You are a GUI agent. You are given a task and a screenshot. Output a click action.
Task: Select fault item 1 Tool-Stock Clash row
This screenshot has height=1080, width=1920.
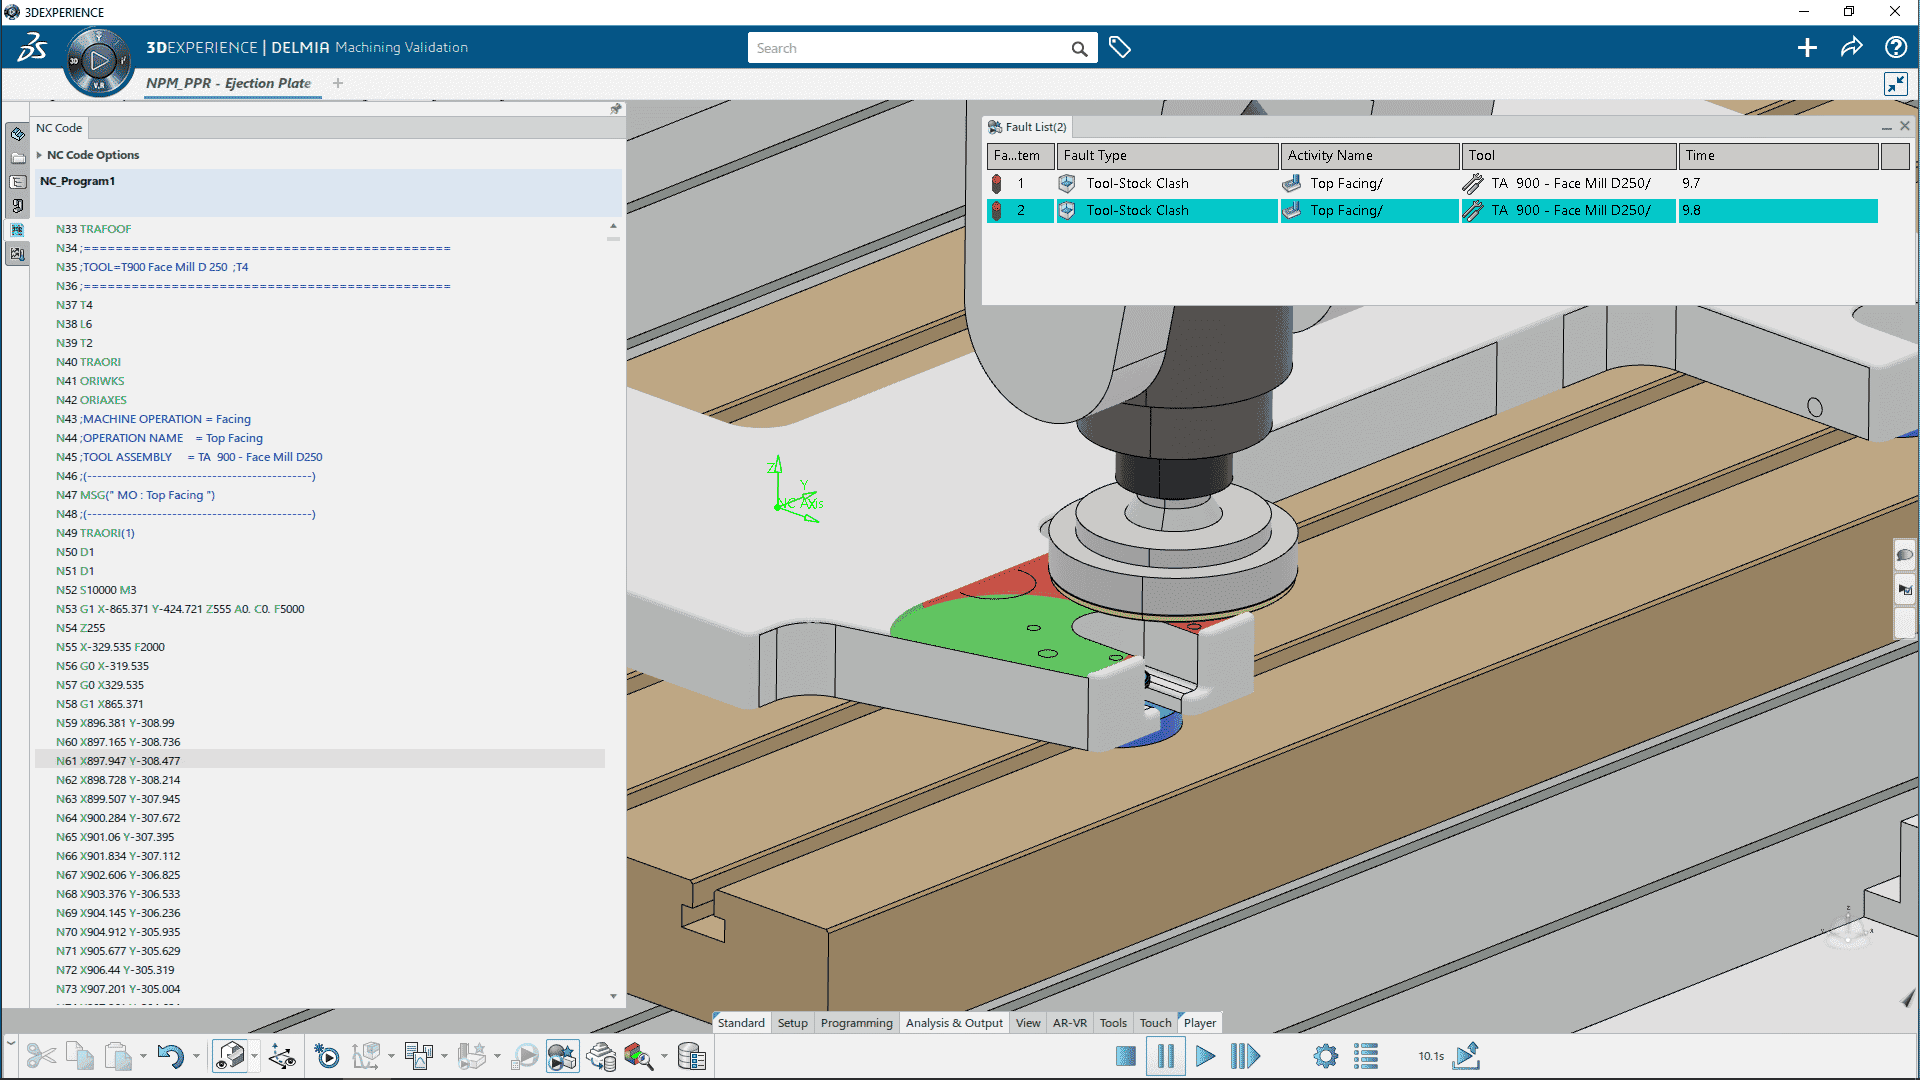coord(1137,184)
